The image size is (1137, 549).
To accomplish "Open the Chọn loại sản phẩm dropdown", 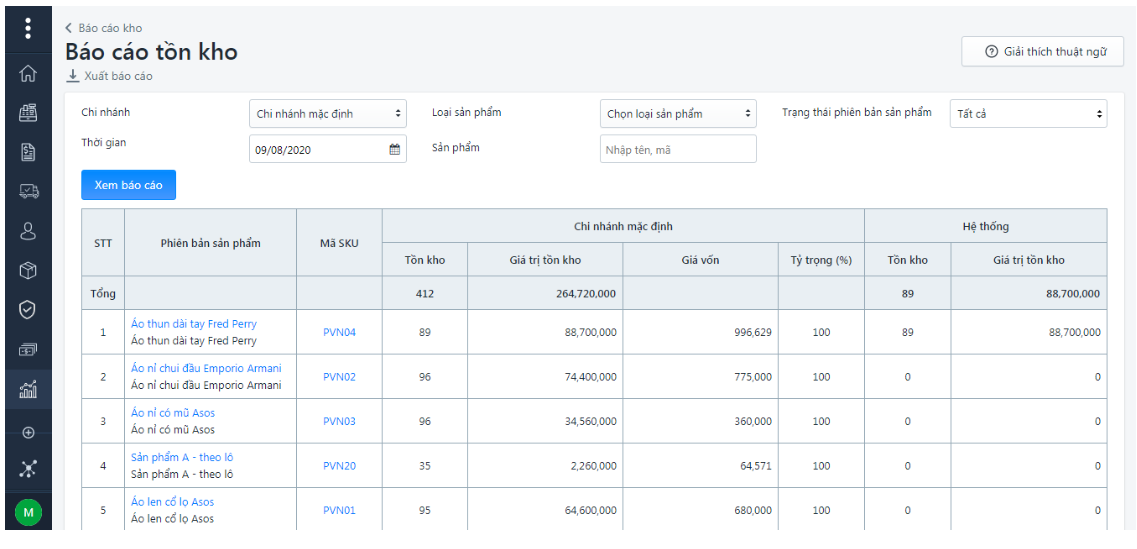I will pos(678,114).
